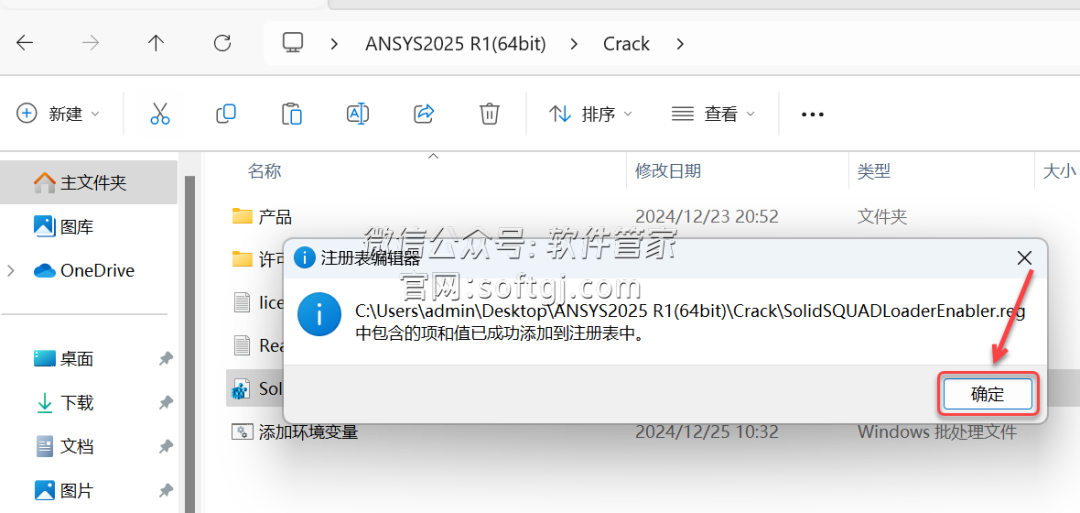Open the 排序 sort dropdown
The height and width of the screenshot is (513, 1080).
coord(590,114)
